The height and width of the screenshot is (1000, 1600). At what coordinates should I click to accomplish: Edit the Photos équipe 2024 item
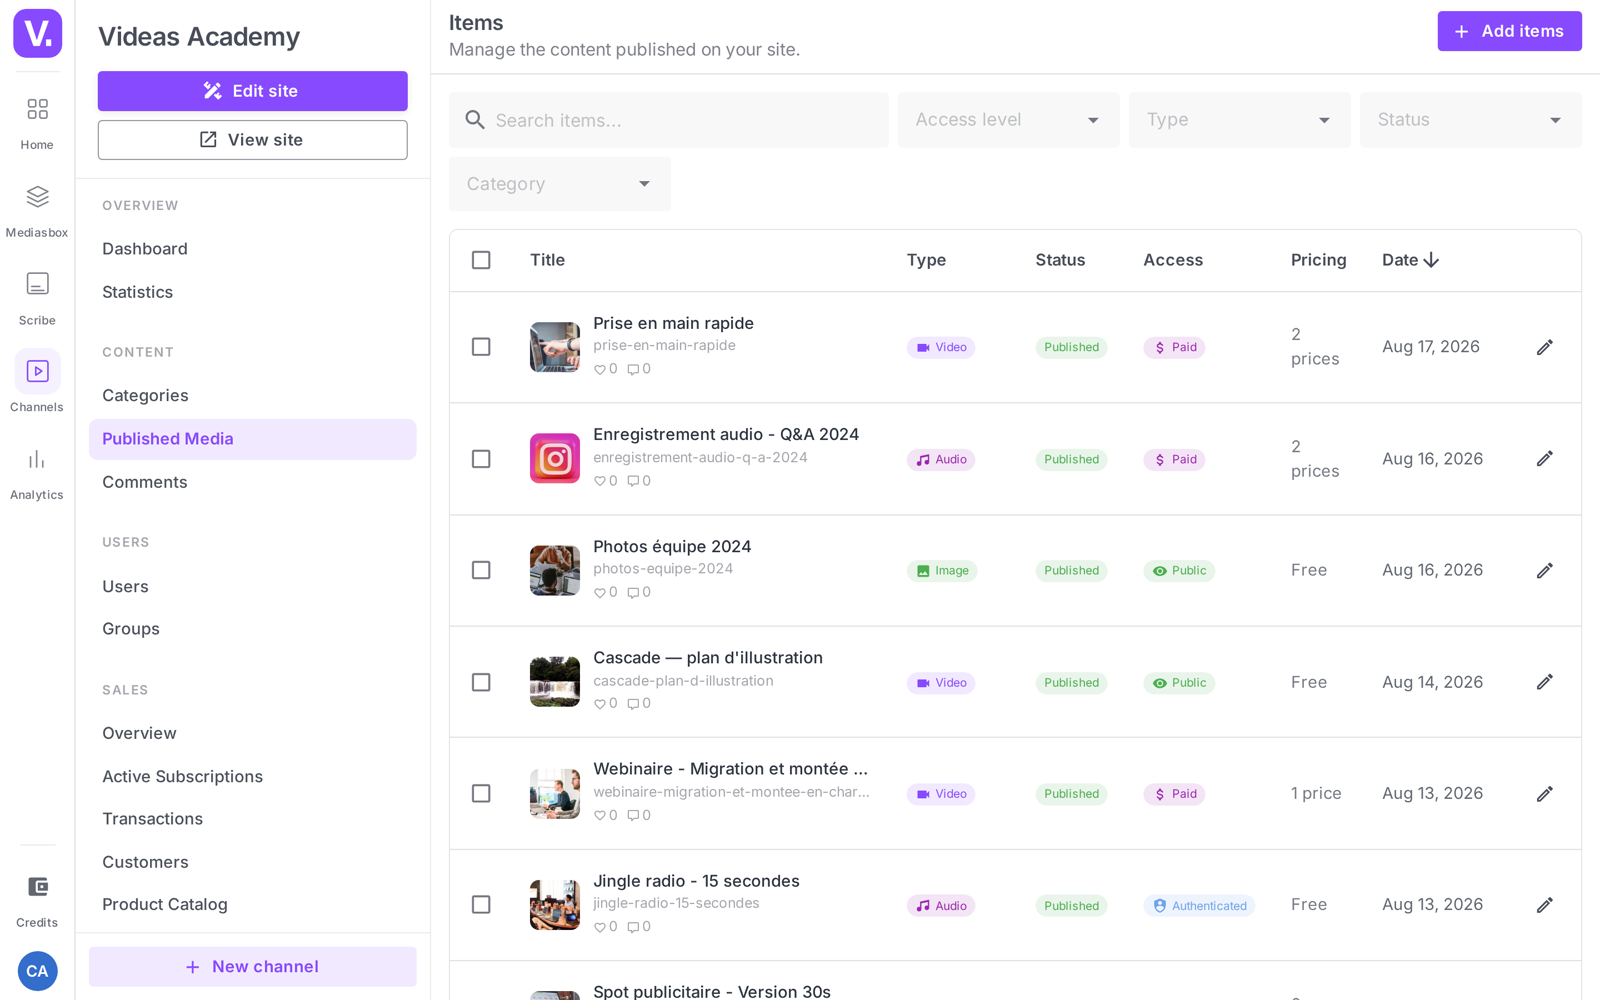[1545, 570]
